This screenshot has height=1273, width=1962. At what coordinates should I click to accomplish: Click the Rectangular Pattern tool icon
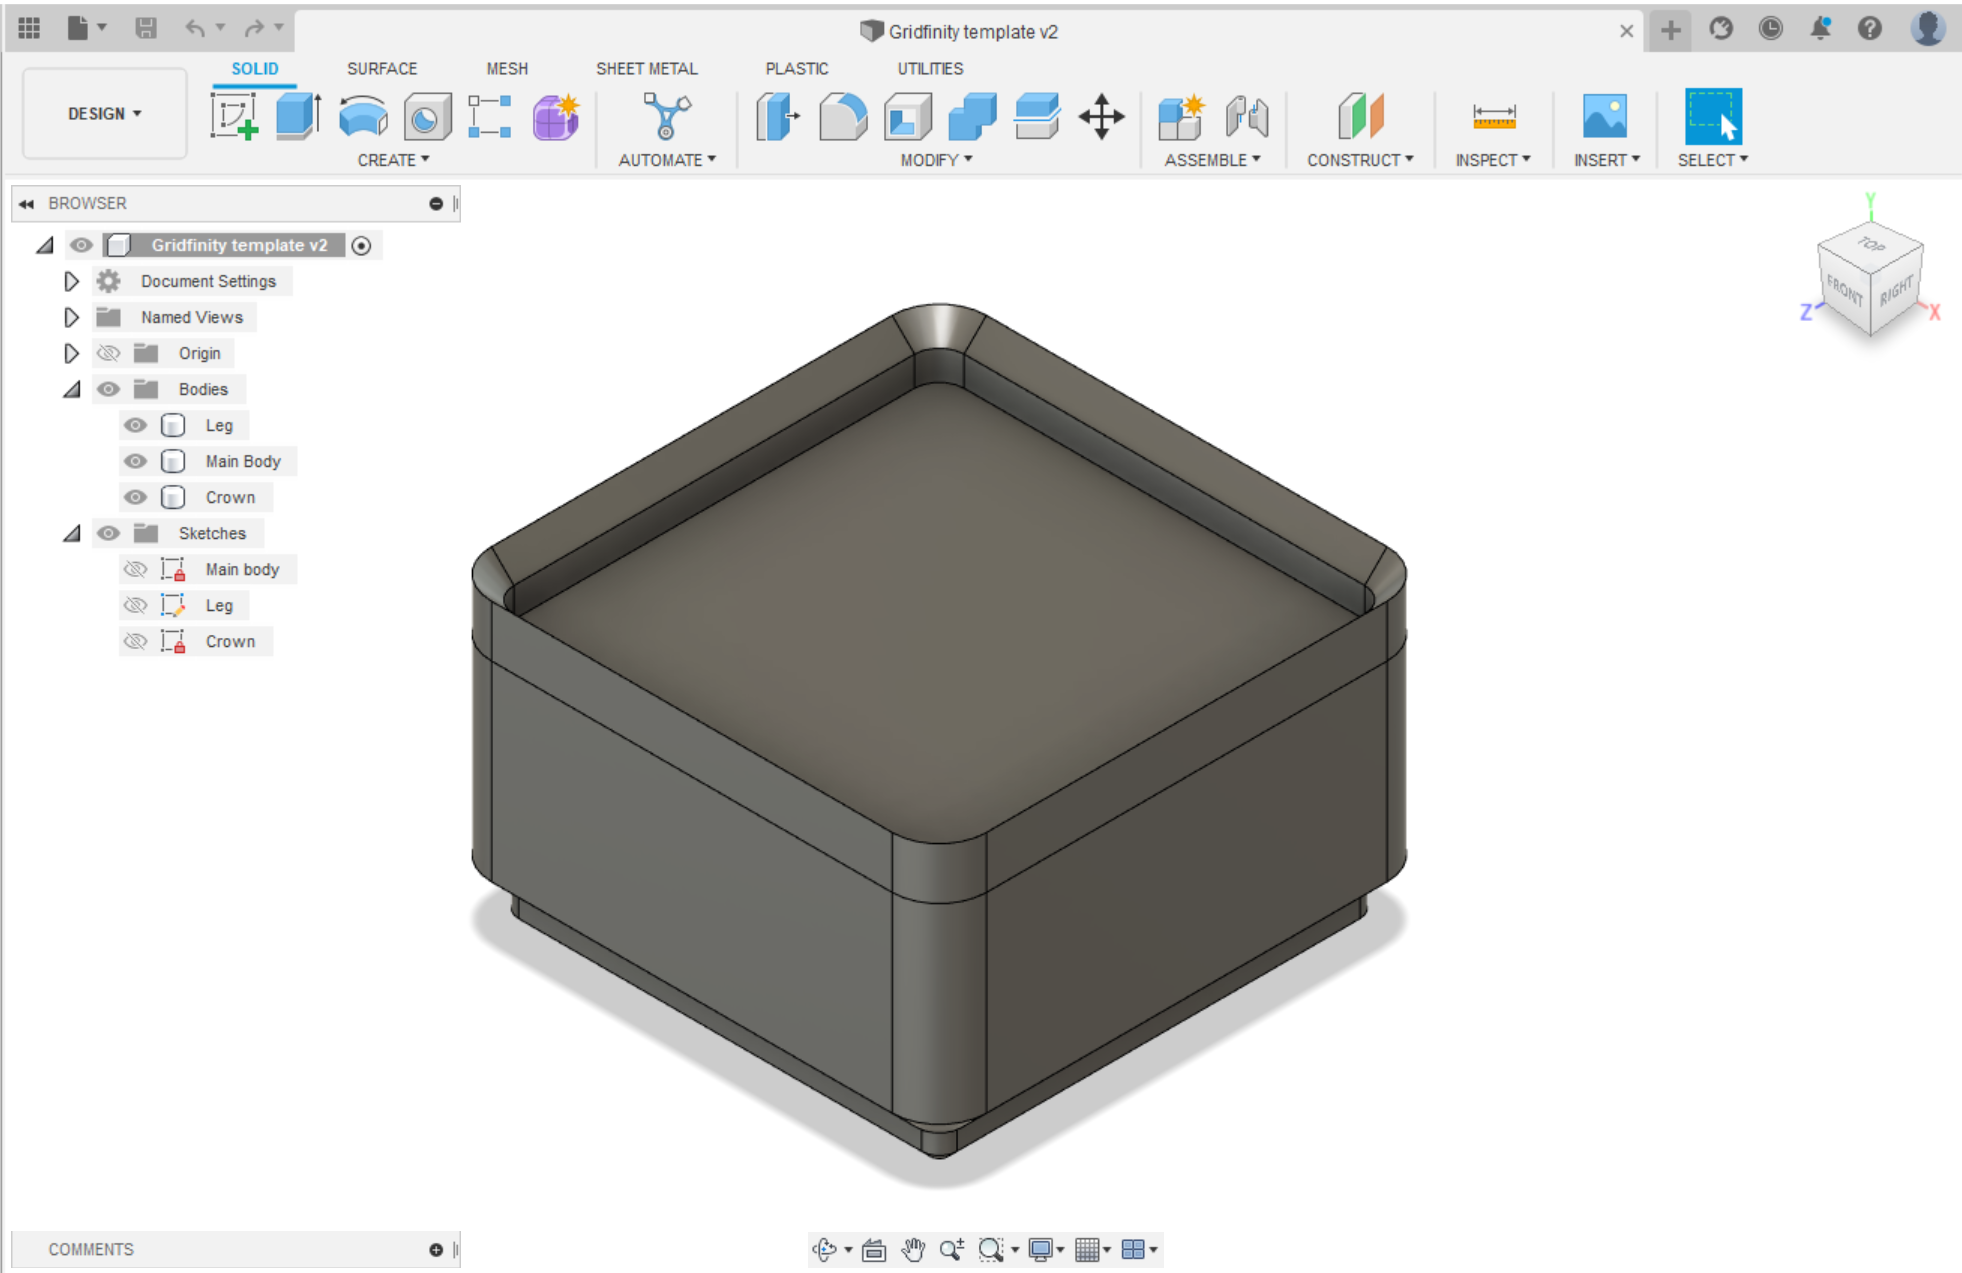pos(490,119)
